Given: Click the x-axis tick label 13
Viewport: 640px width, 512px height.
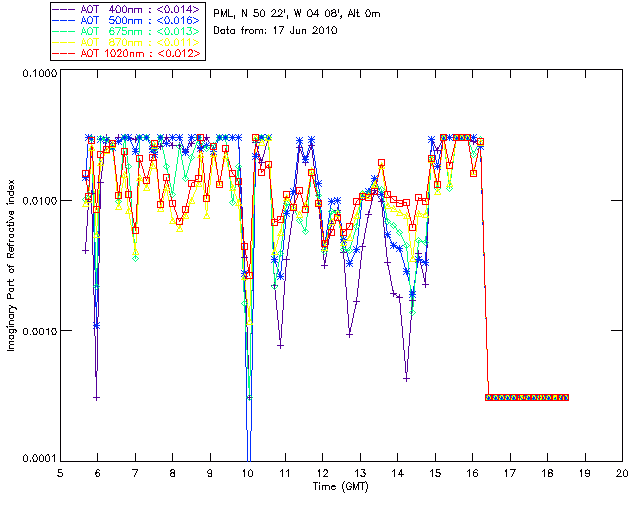Looking at the screenshot, I should pyautogui.click(x=360, y=473).
